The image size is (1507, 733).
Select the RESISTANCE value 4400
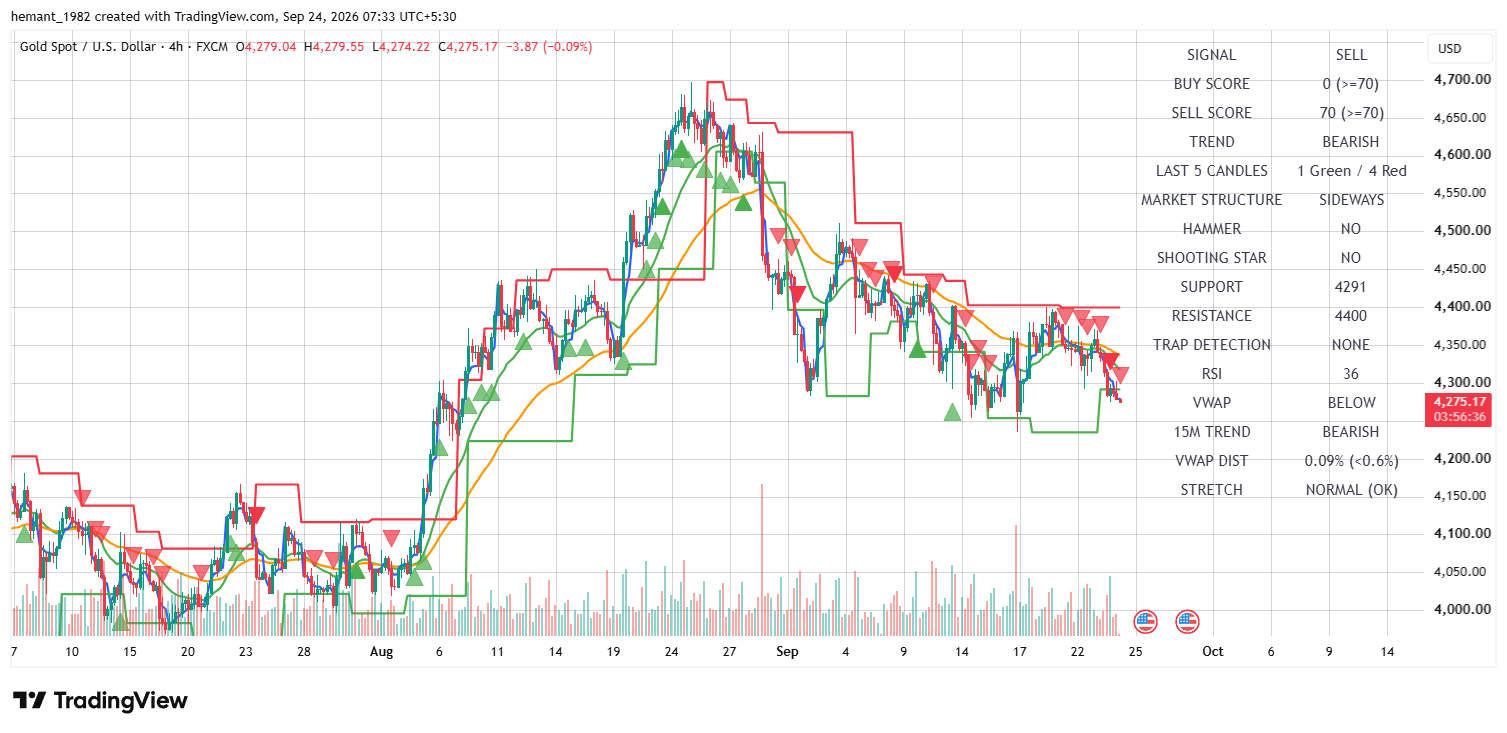pyautogui.click(x=1351, y=316)
